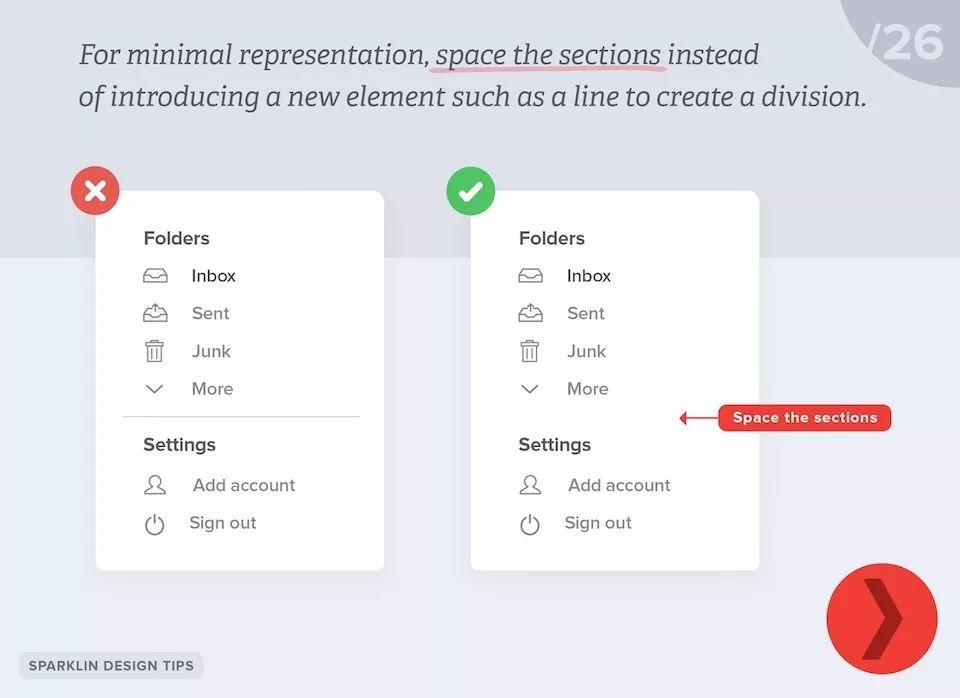
Task: Click the Sign out power icon in right card
Action: click(x=530, y=524)
